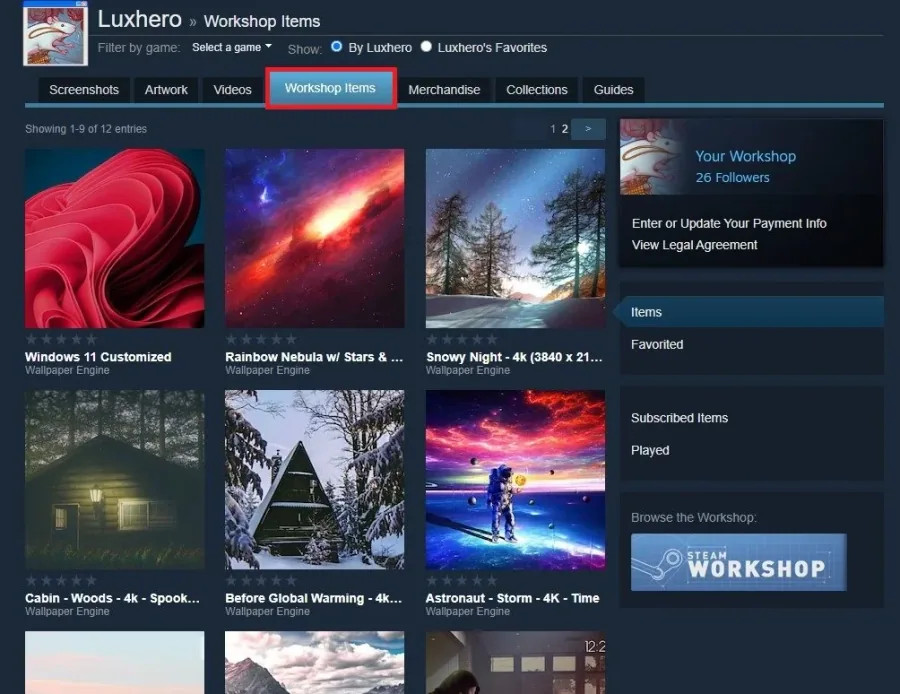Select the By Luxhero radio button
Image resolution: width=900 pixels, height=694 pixels.
[x=336, y=46]
